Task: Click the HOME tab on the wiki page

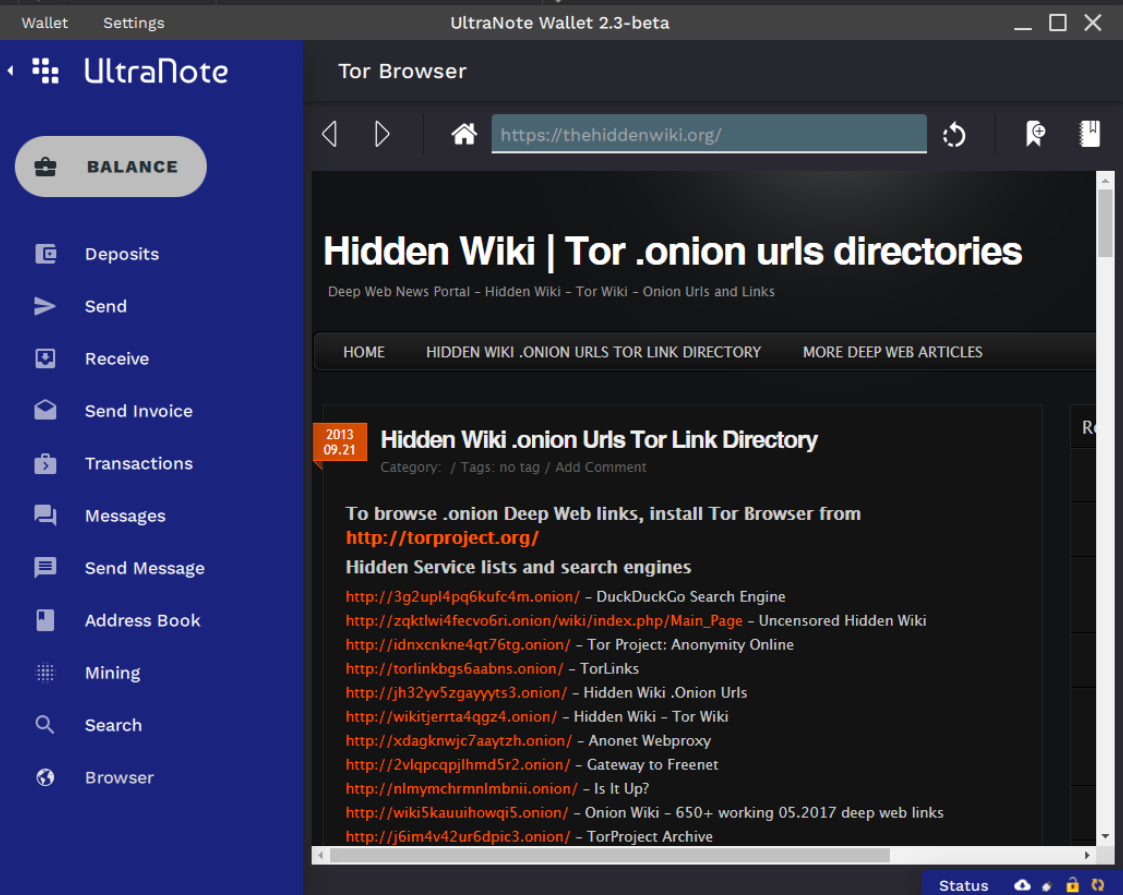Action: click(364, 352)
